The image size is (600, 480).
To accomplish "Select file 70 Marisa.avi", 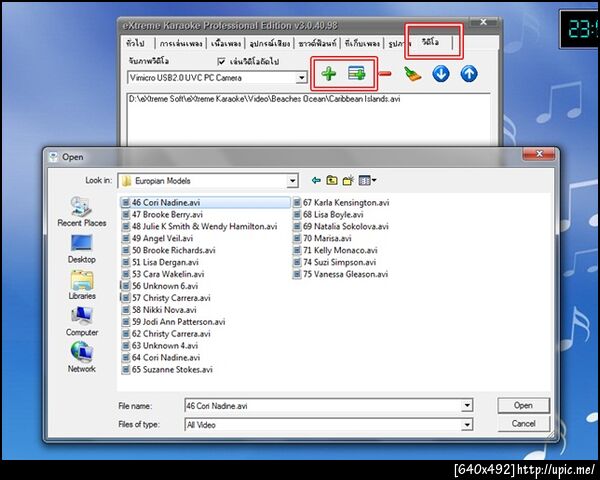I will (x=322, y=238).
